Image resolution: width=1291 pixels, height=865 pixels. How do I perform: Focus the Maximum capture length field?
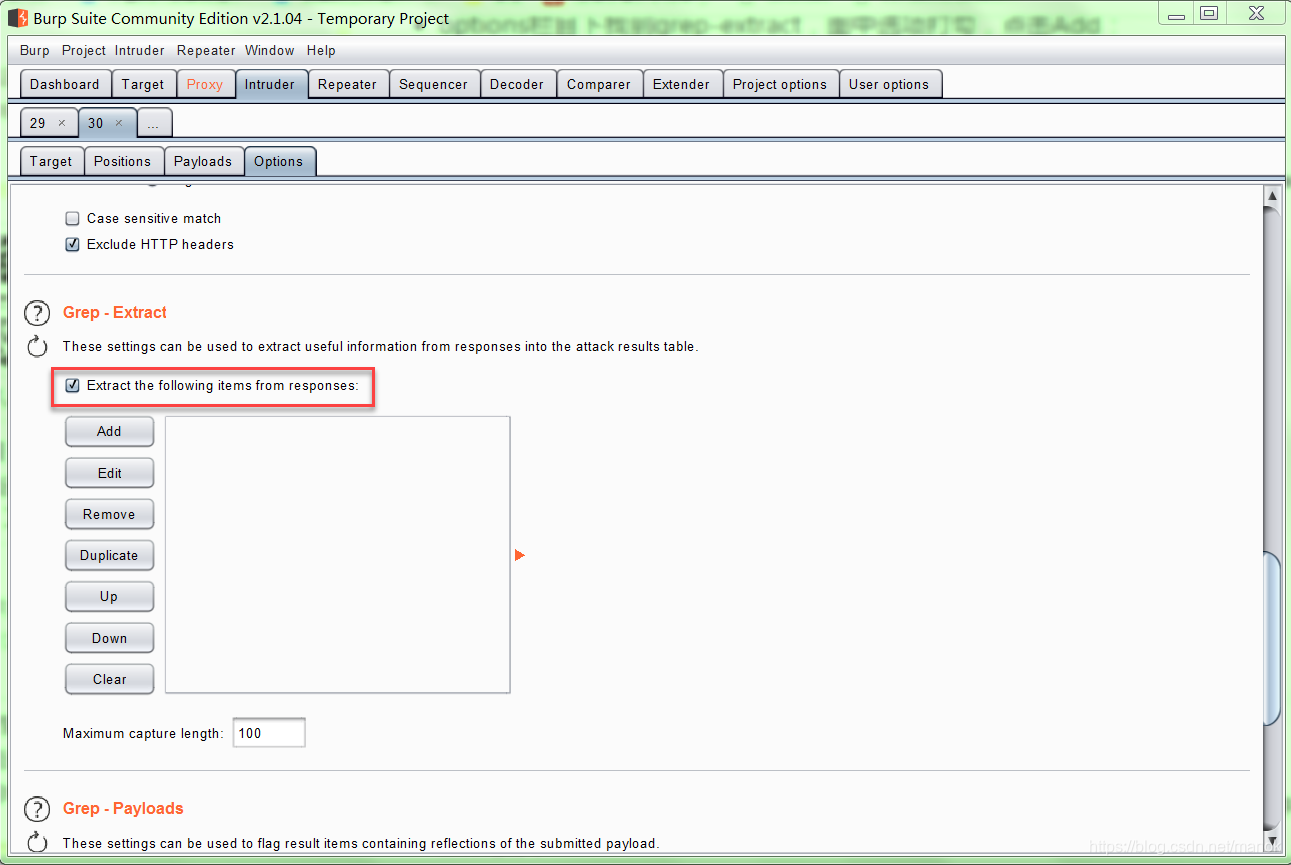(269, 733)
